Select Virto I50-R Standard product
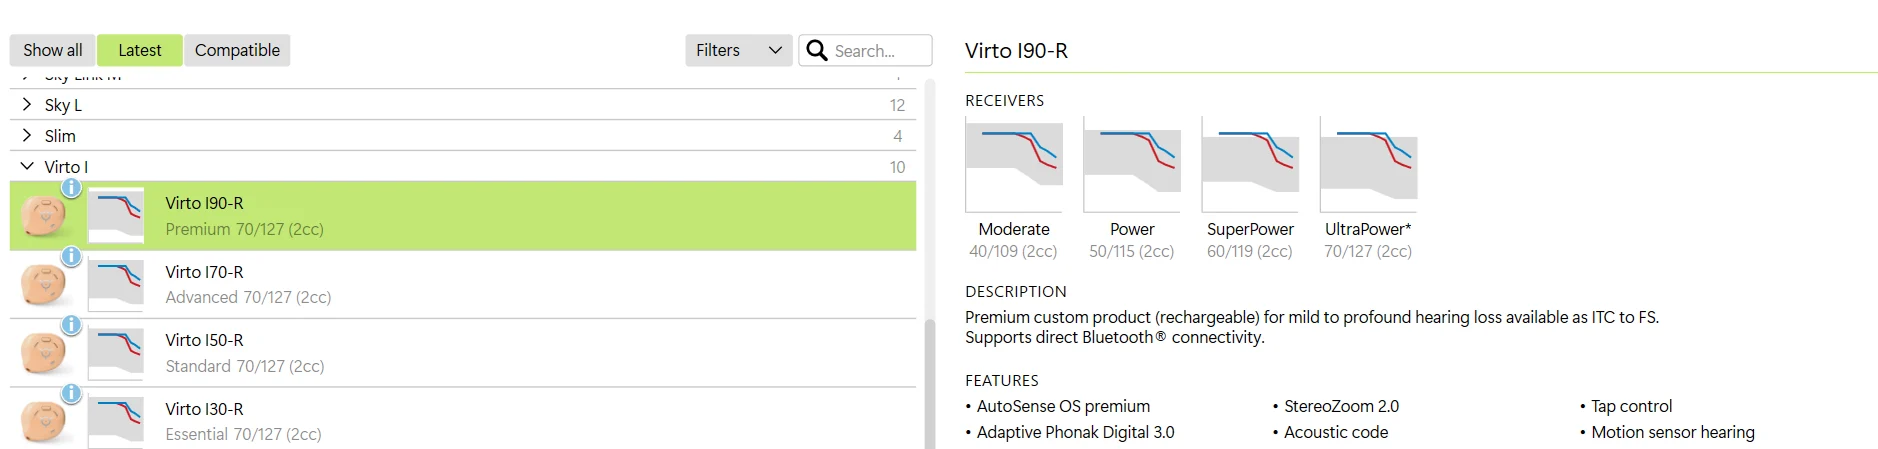 tap(463, 353)
